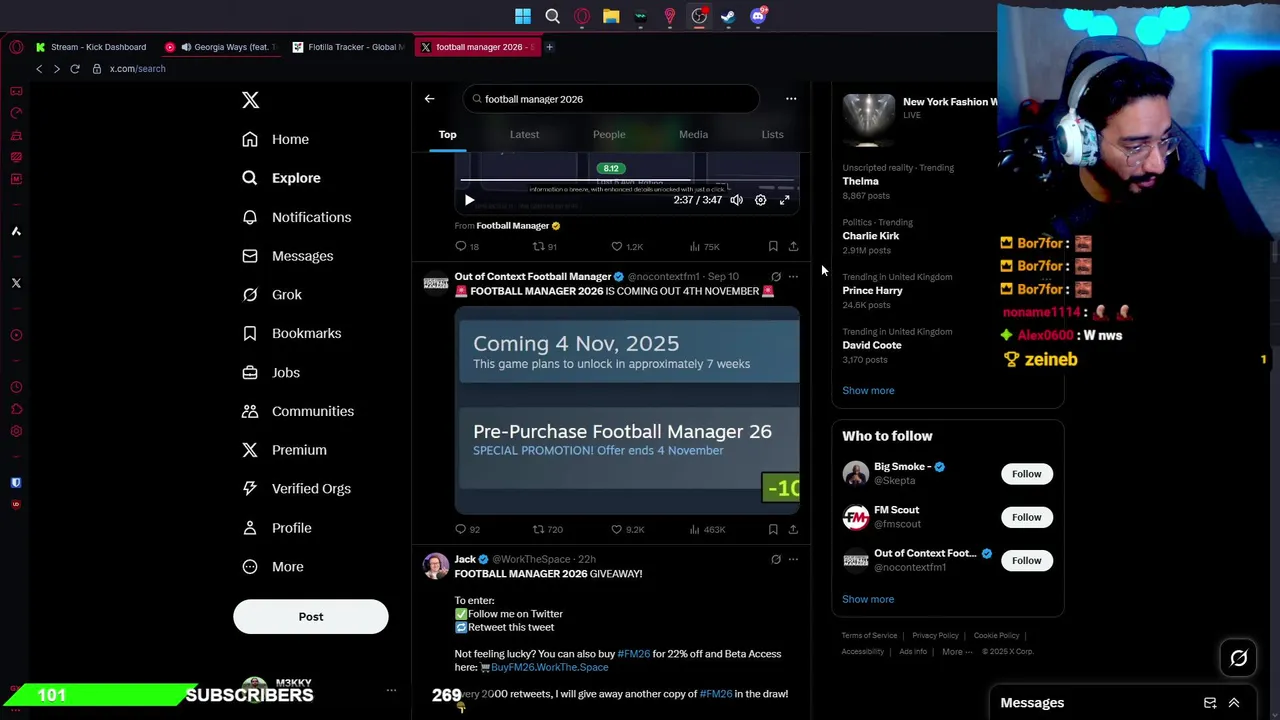Switch to the Lists results tab
1280x720 pixels.
772,134
